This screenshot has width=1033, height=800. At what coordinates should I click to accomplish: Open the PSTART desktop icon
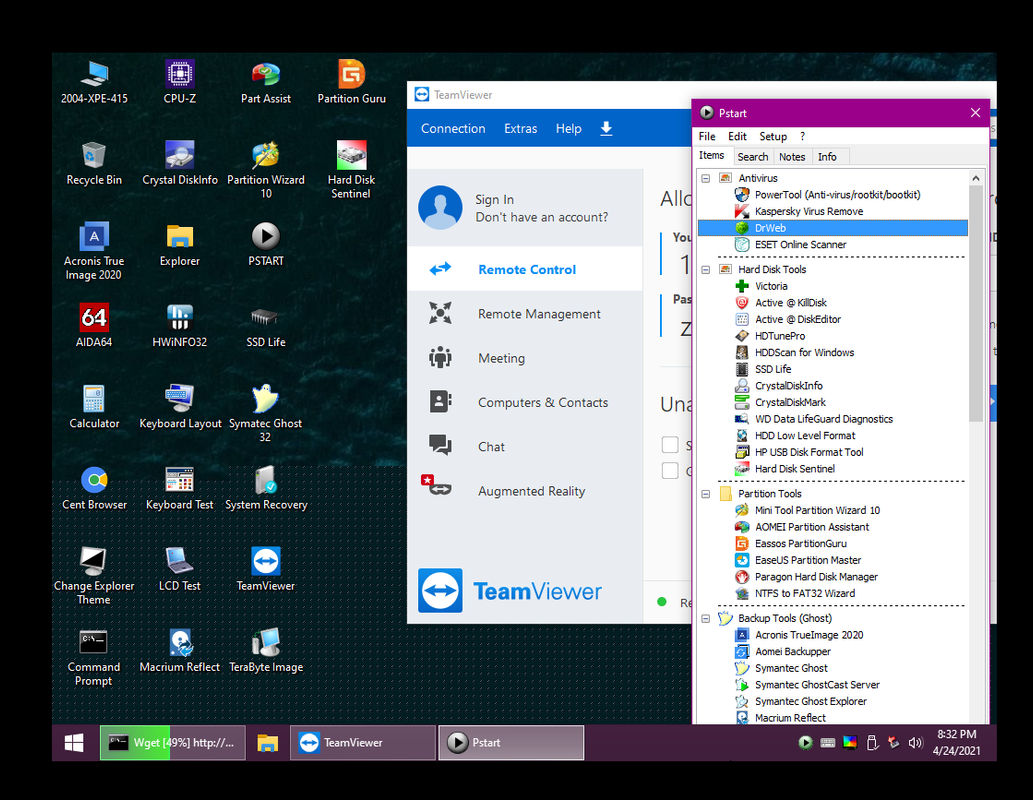(x=265, y=244)
